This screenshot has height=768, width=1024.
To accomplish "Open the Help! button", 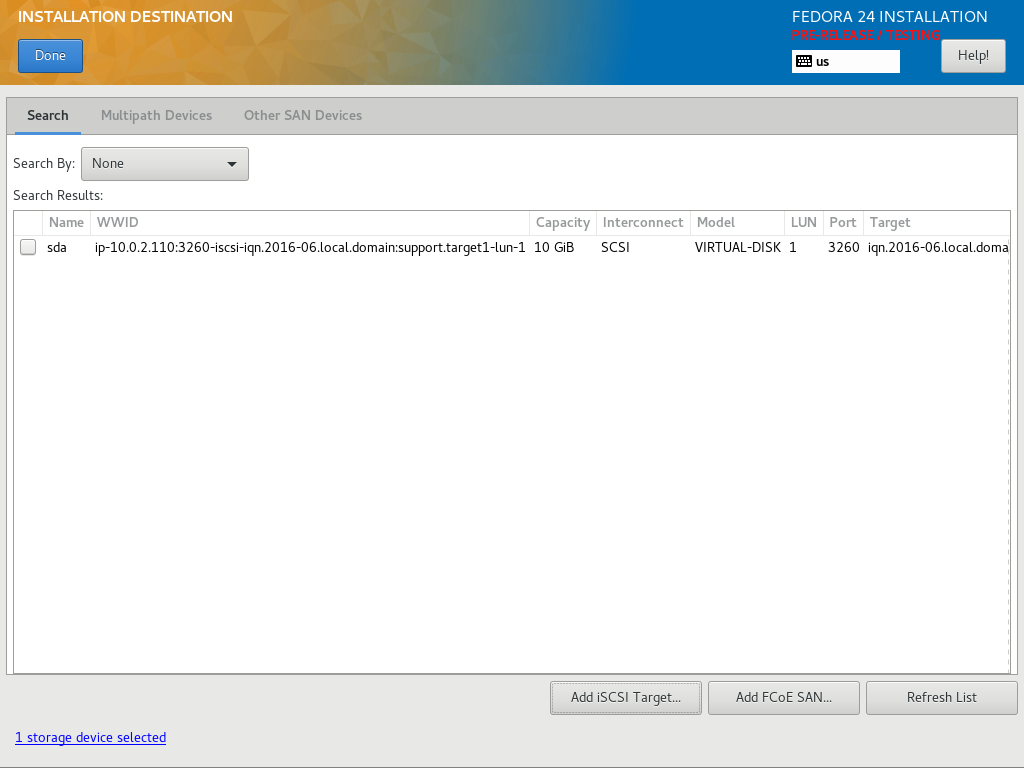I will tap(973, 56).
